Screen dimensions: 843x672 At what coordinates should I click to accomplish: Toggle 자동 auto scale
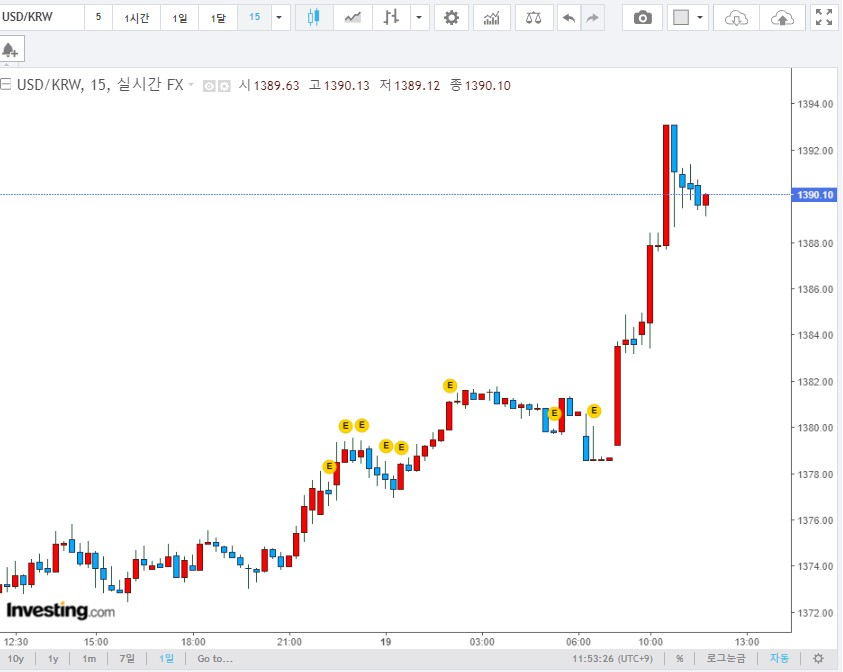(x=779, y=659)
